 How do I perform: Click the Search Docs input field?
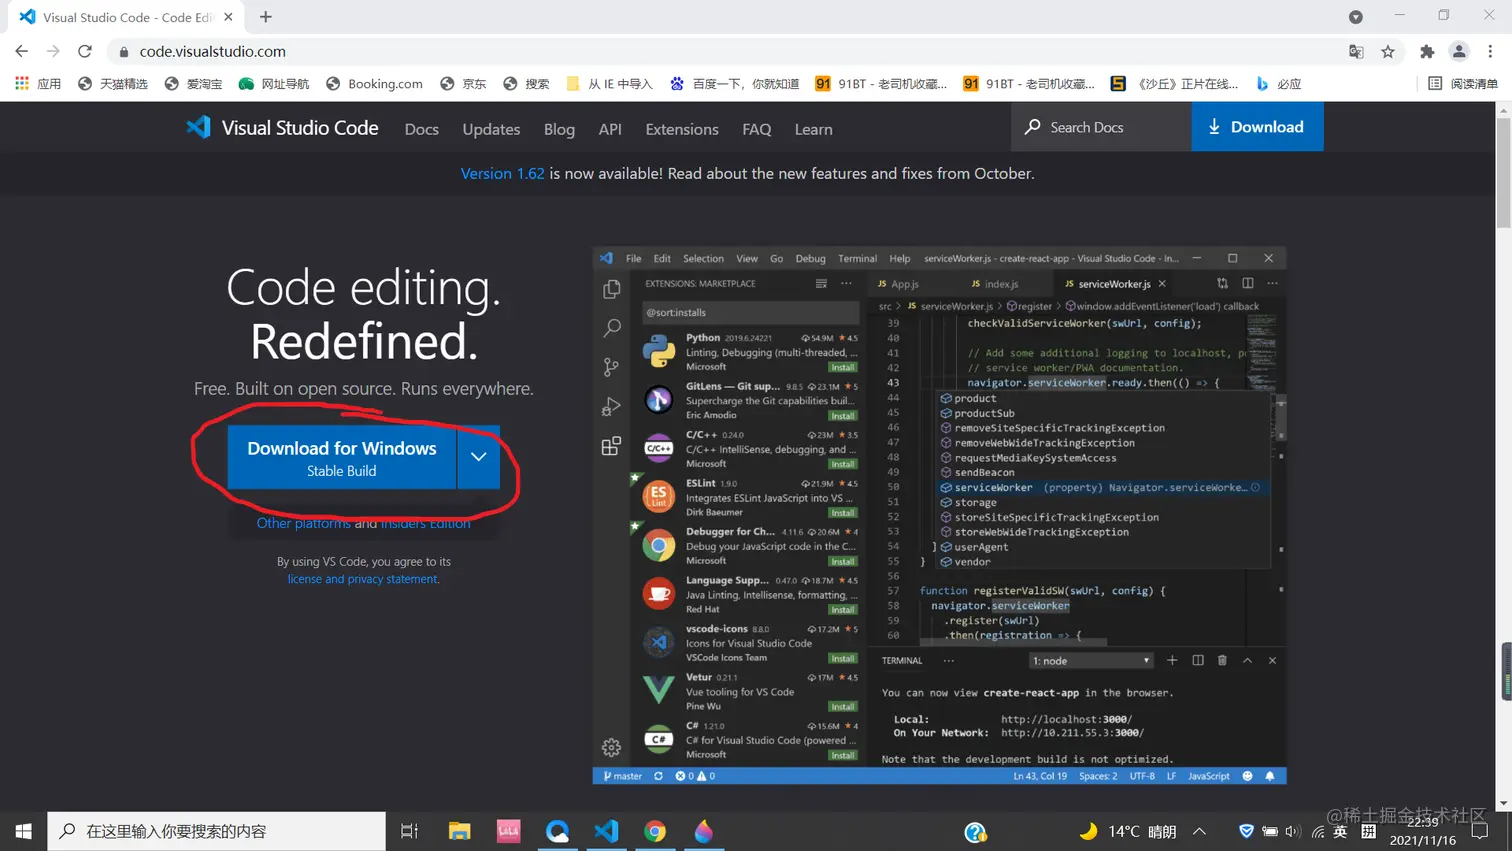tap(1102, 127)
